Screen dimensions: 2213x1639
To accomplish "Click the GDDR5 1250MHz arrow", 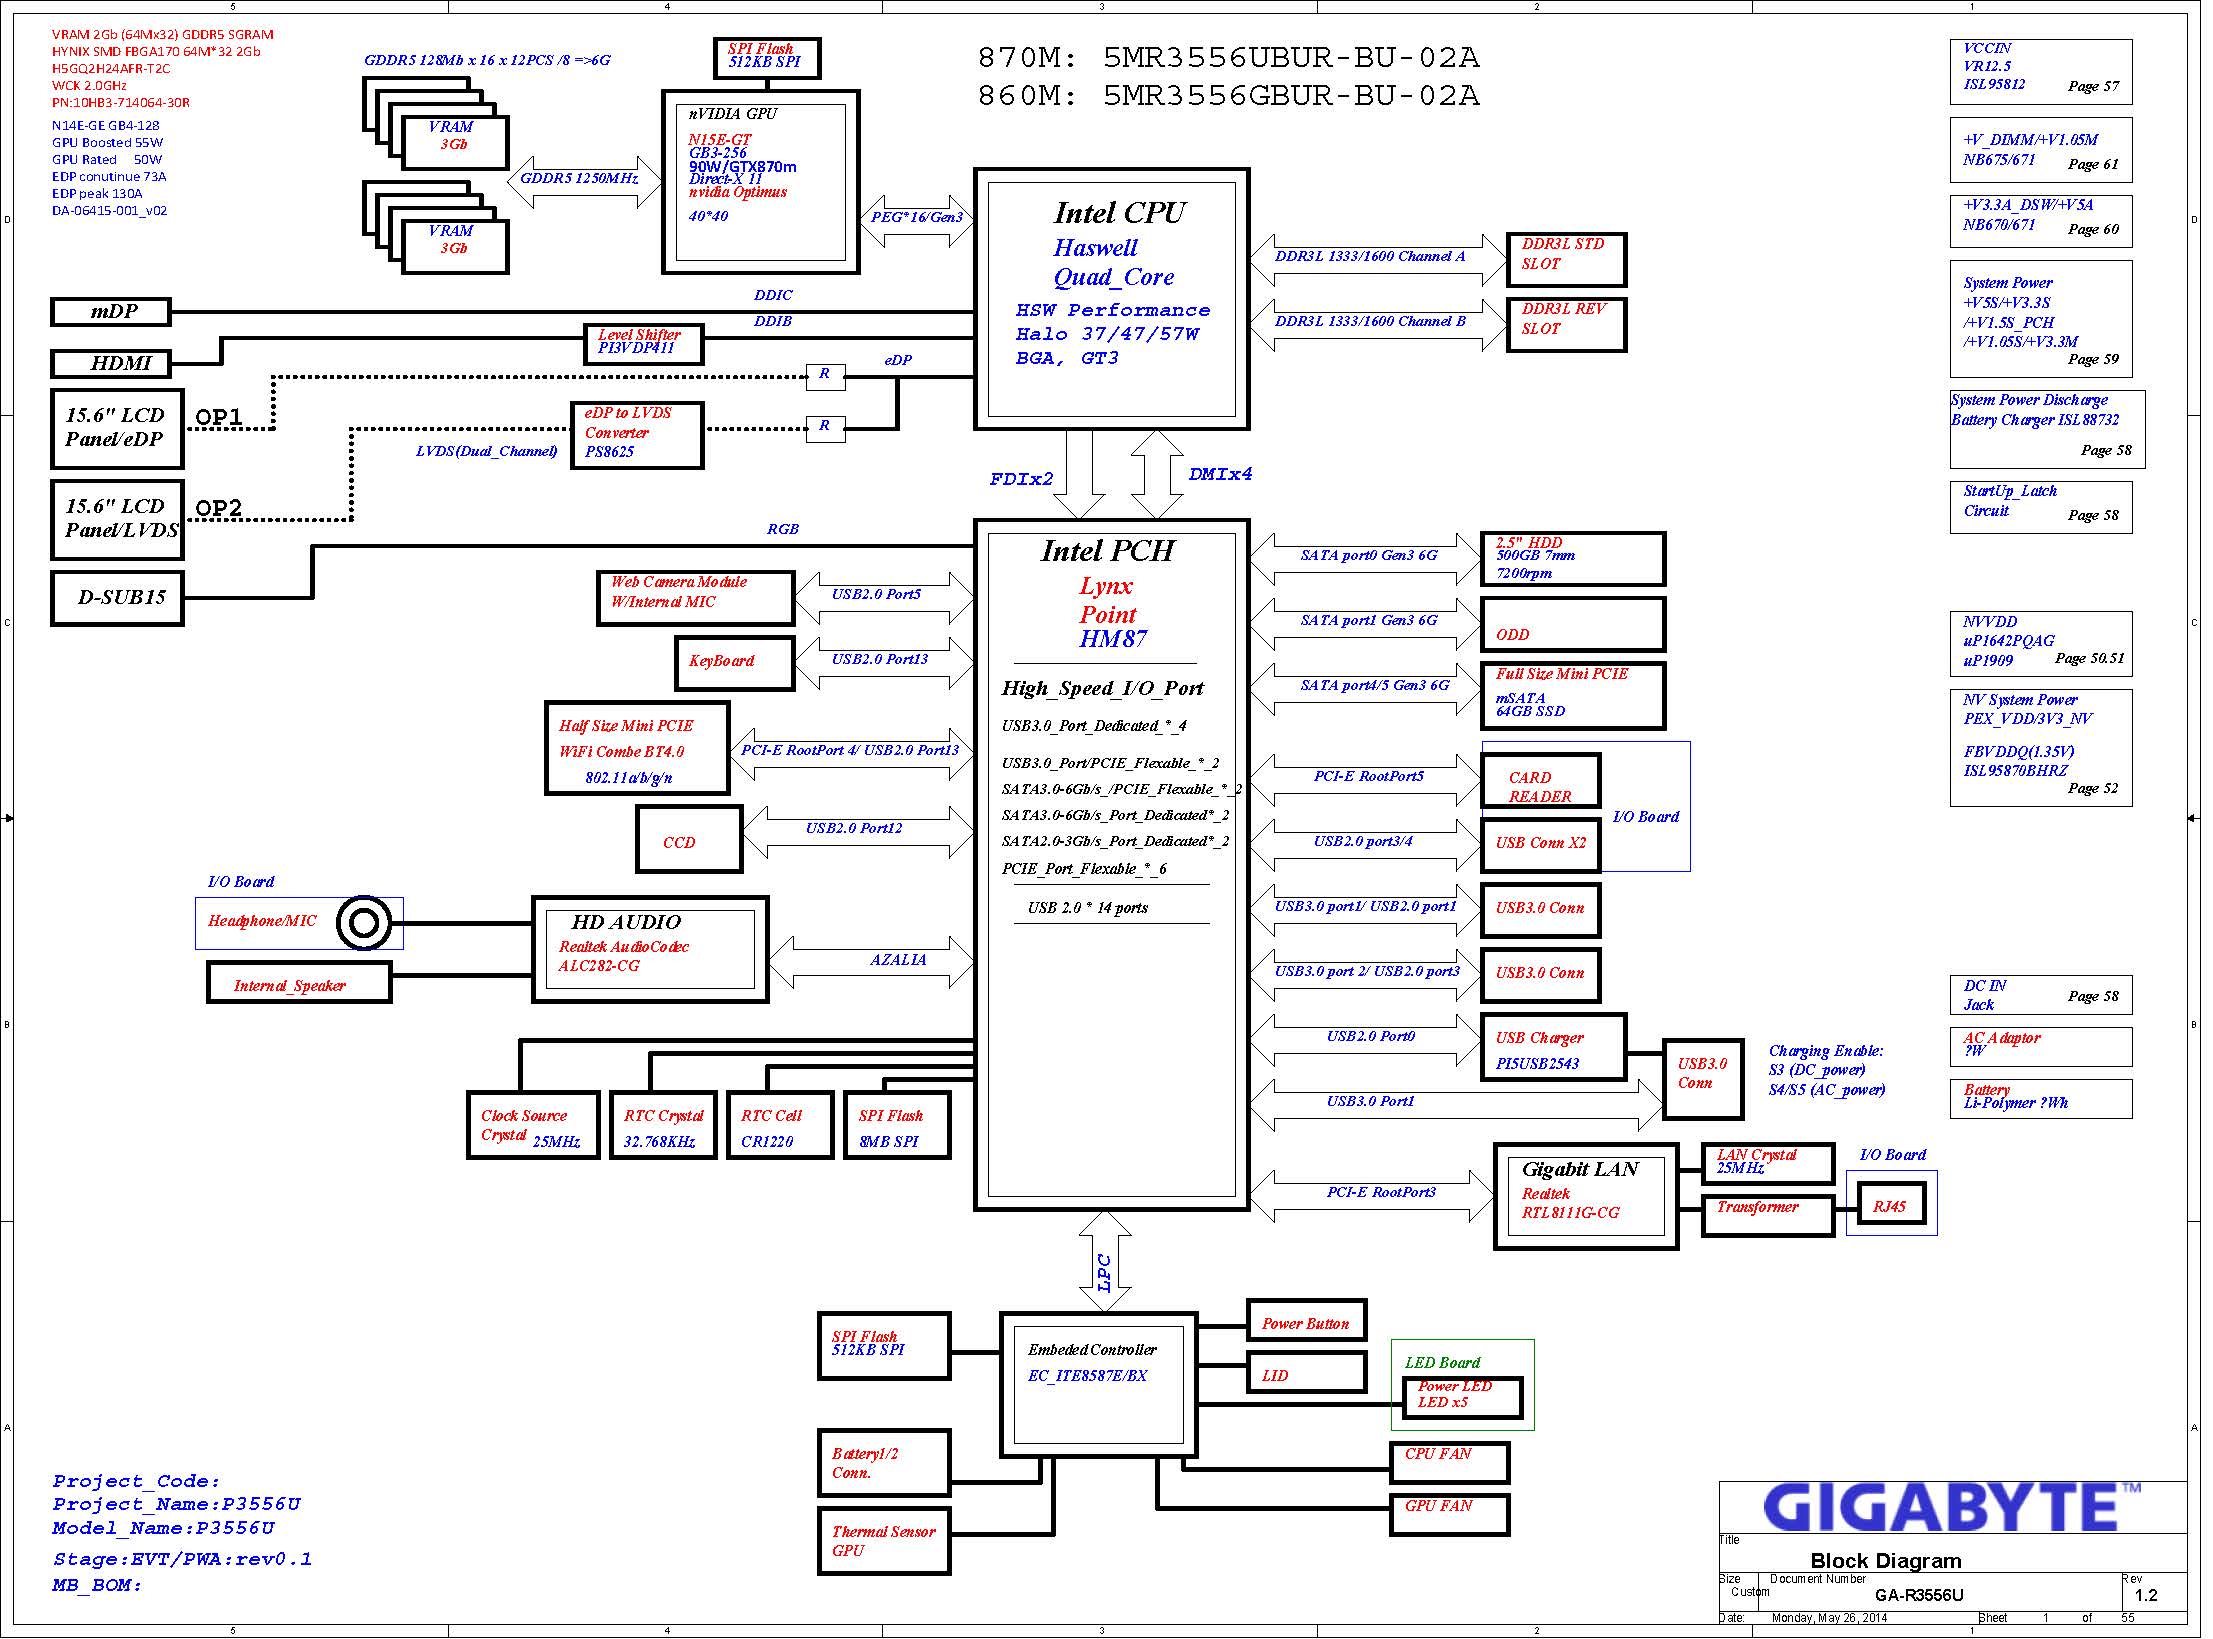I will coord(585,182).
